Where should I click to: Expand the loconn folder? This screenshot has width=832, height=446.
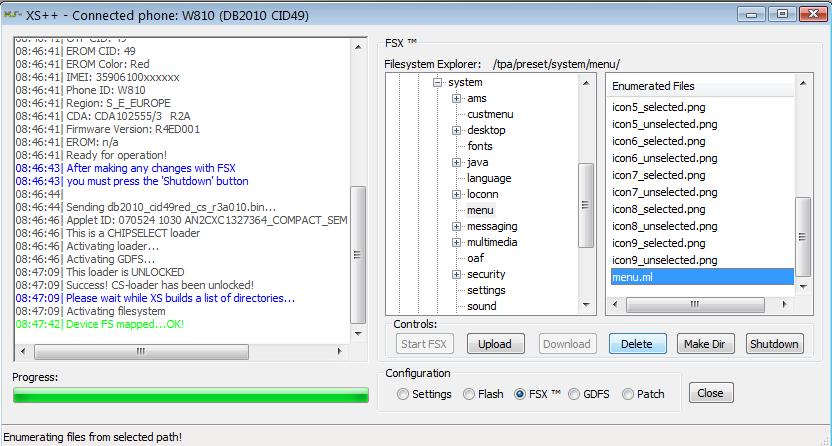[x=456, y=194]
